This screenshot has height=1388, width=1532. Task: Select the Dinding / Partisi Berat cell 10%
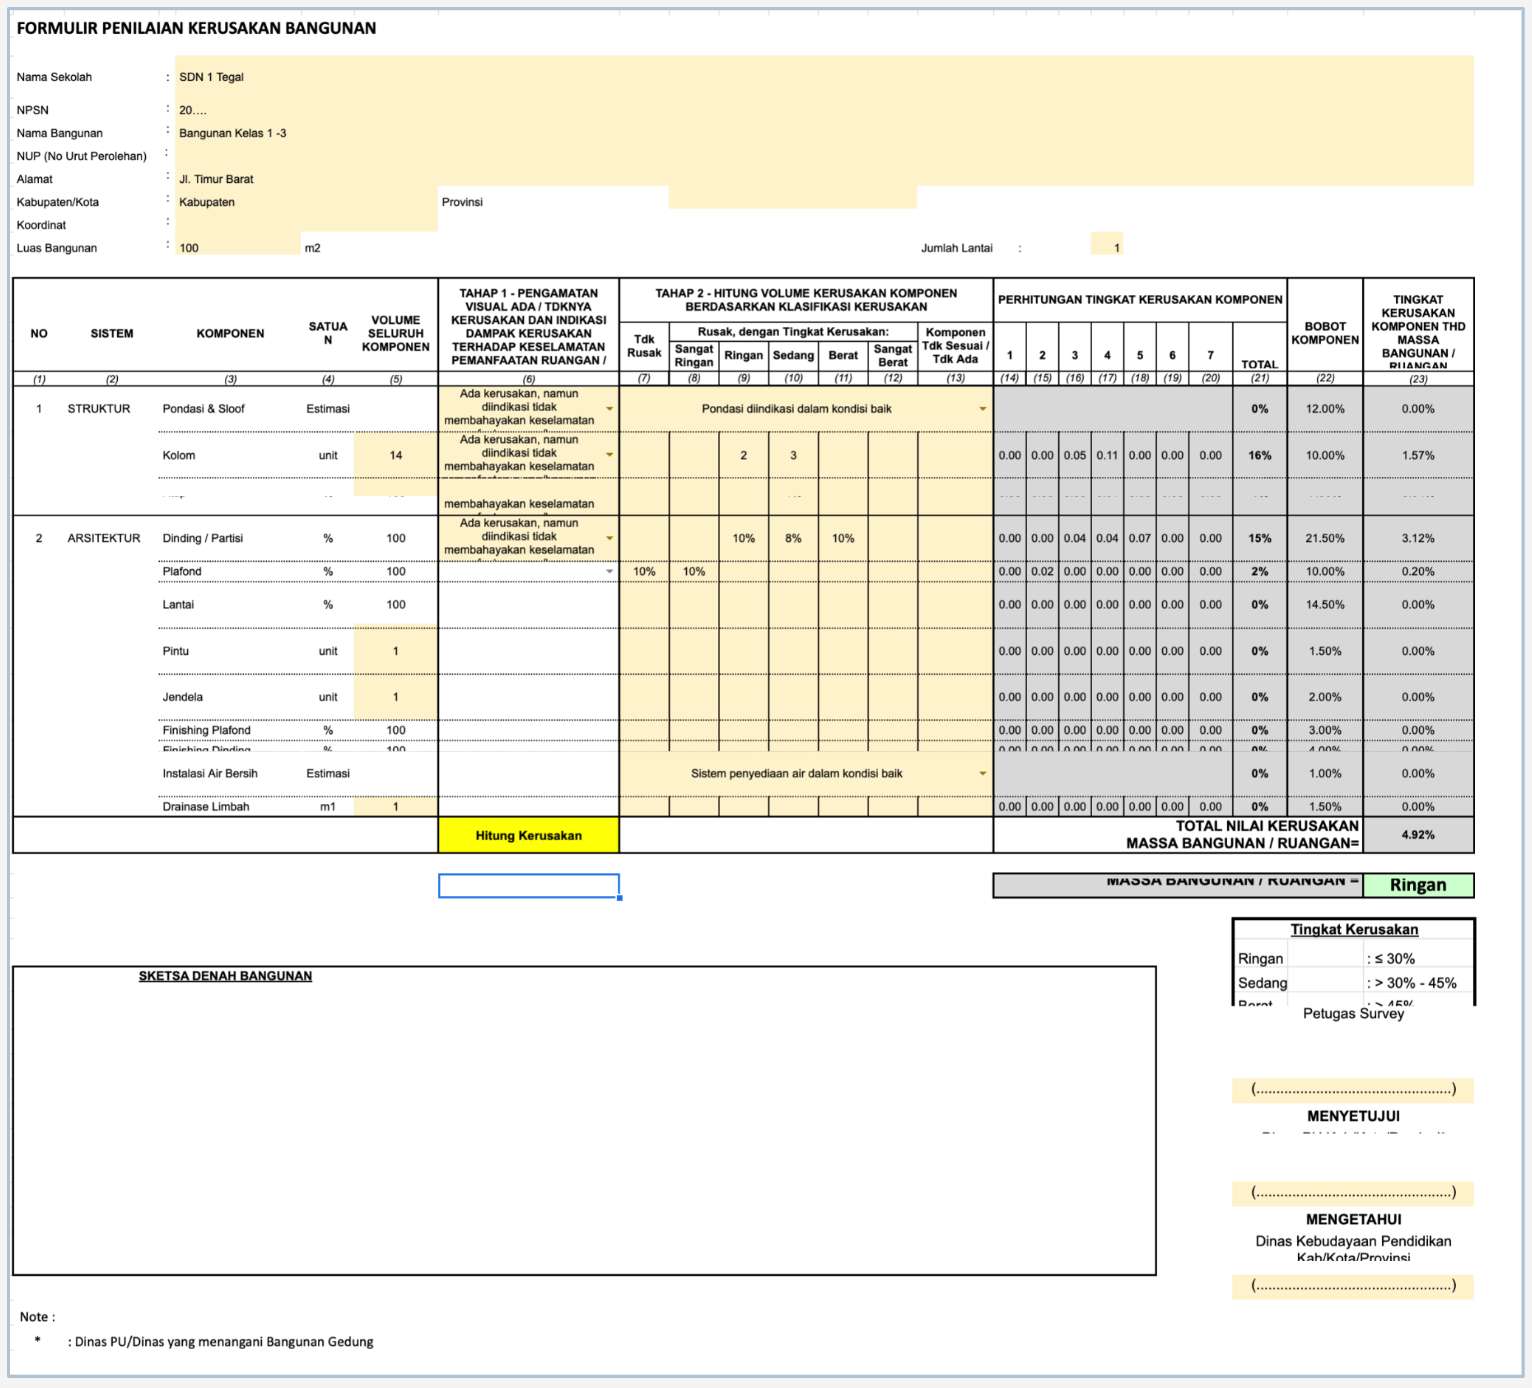point(843,538)
